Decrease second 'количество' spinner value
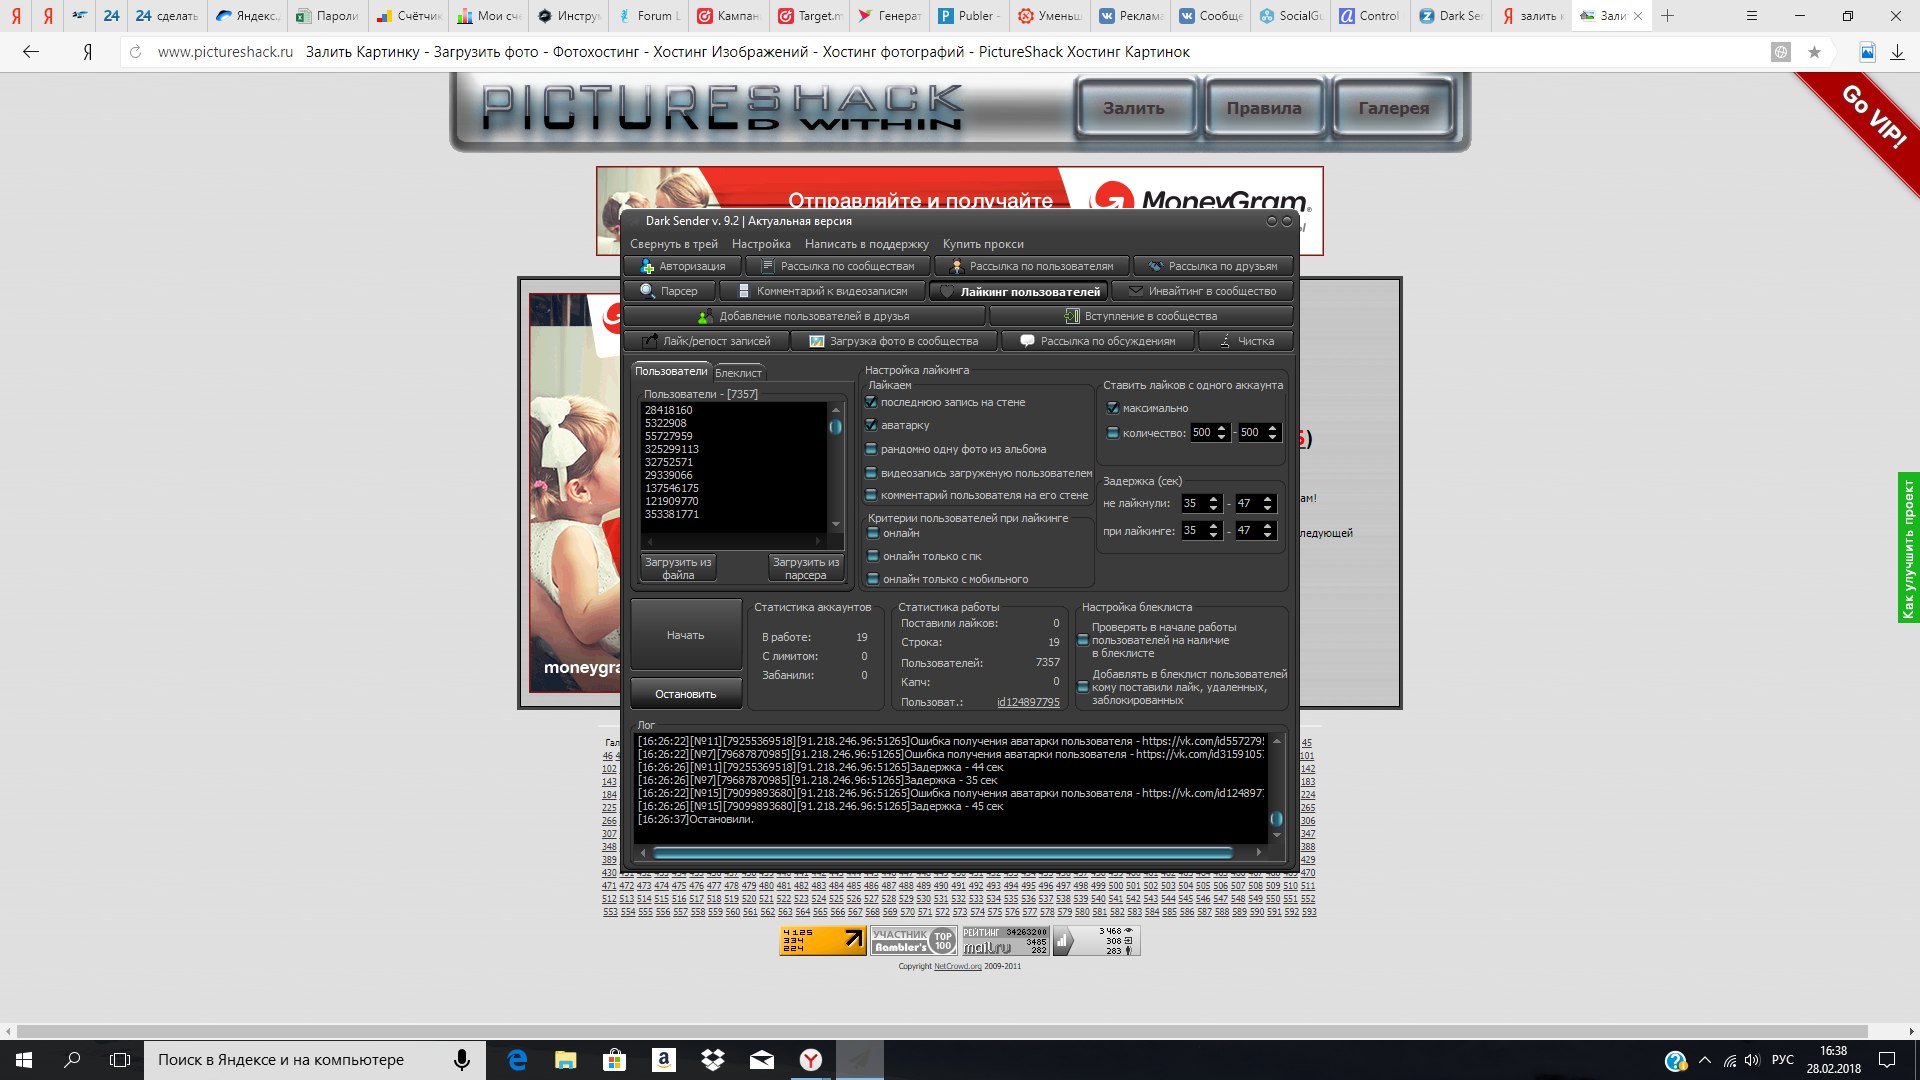1920x1080 pixels. click(x=1272, y=437)
